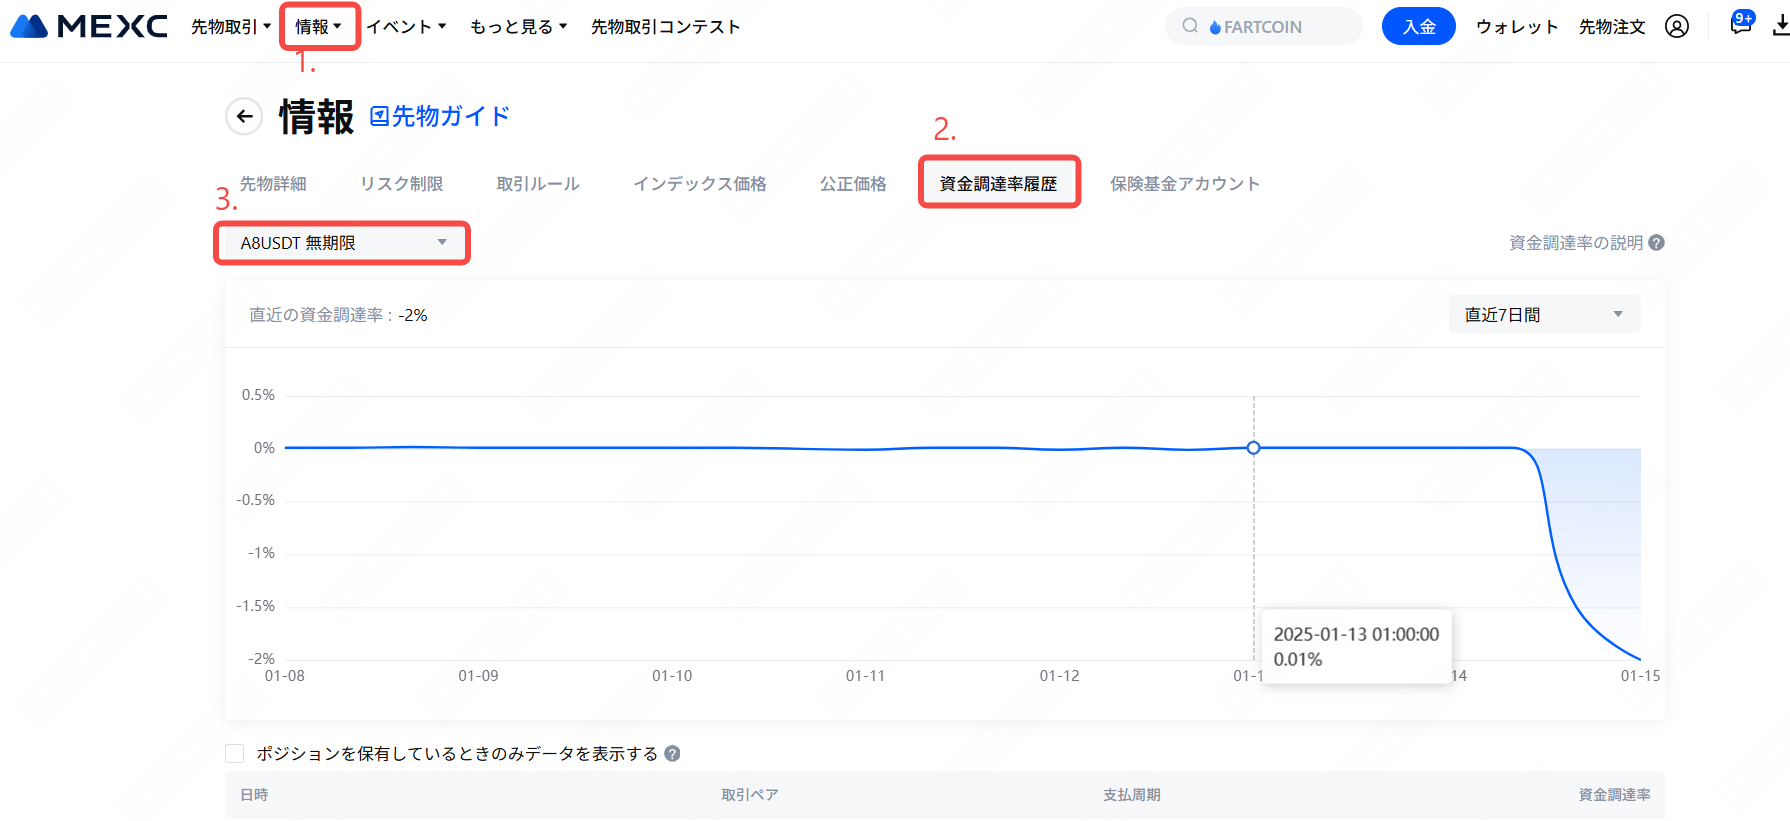Screen dimensions: 1790x821
Task: Click the question icon beside position checkbox
Action: pos(672,754)
